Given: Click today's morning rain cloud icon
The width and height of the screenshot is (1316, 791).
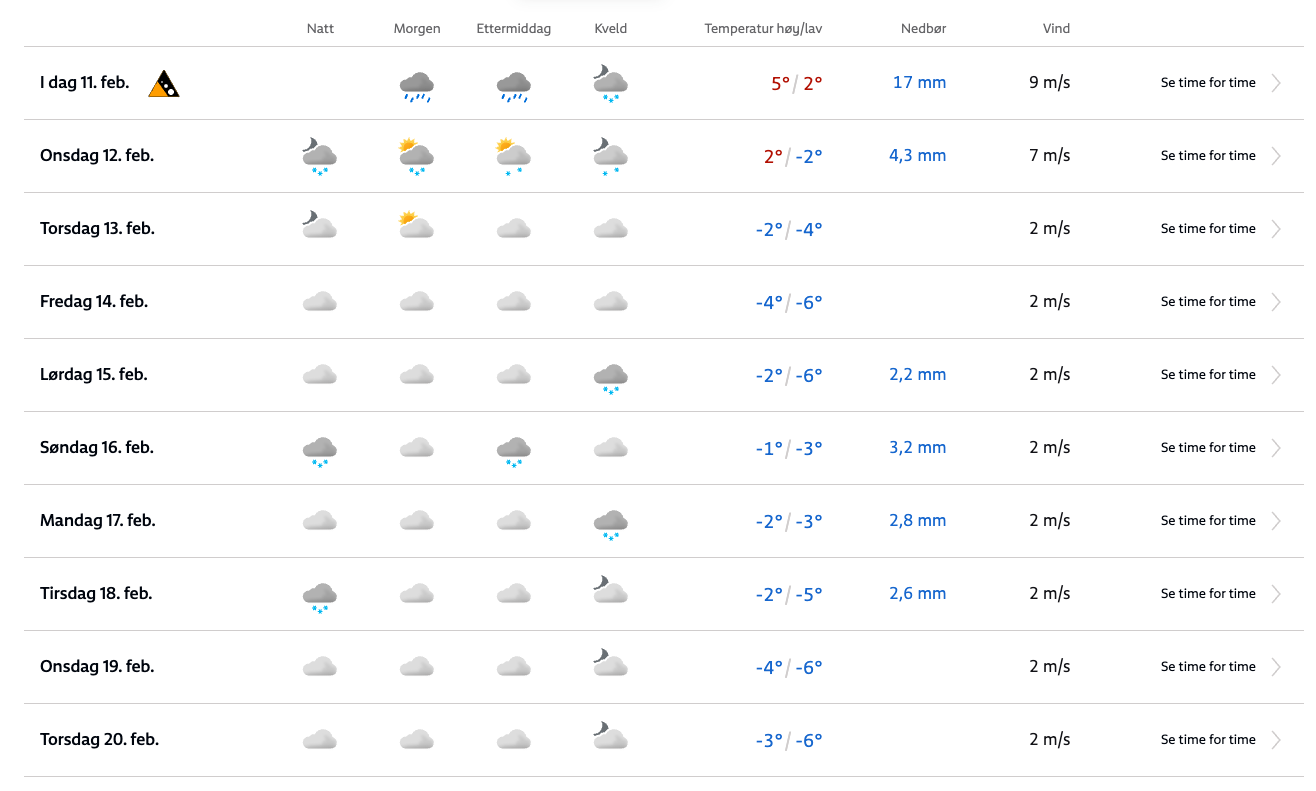Looking at the screenshot, I should coord(416,86).
